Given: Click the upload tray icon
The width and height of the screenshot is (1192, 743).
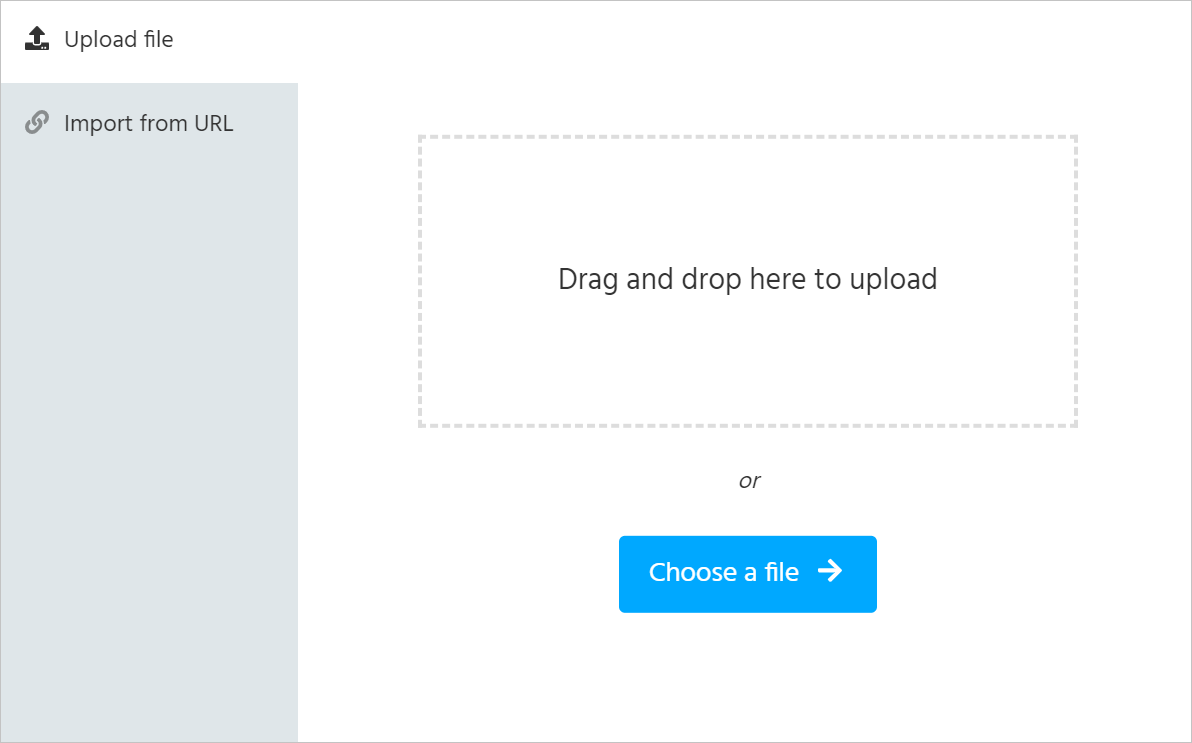Looking at the screenshot, I should 37,39.
